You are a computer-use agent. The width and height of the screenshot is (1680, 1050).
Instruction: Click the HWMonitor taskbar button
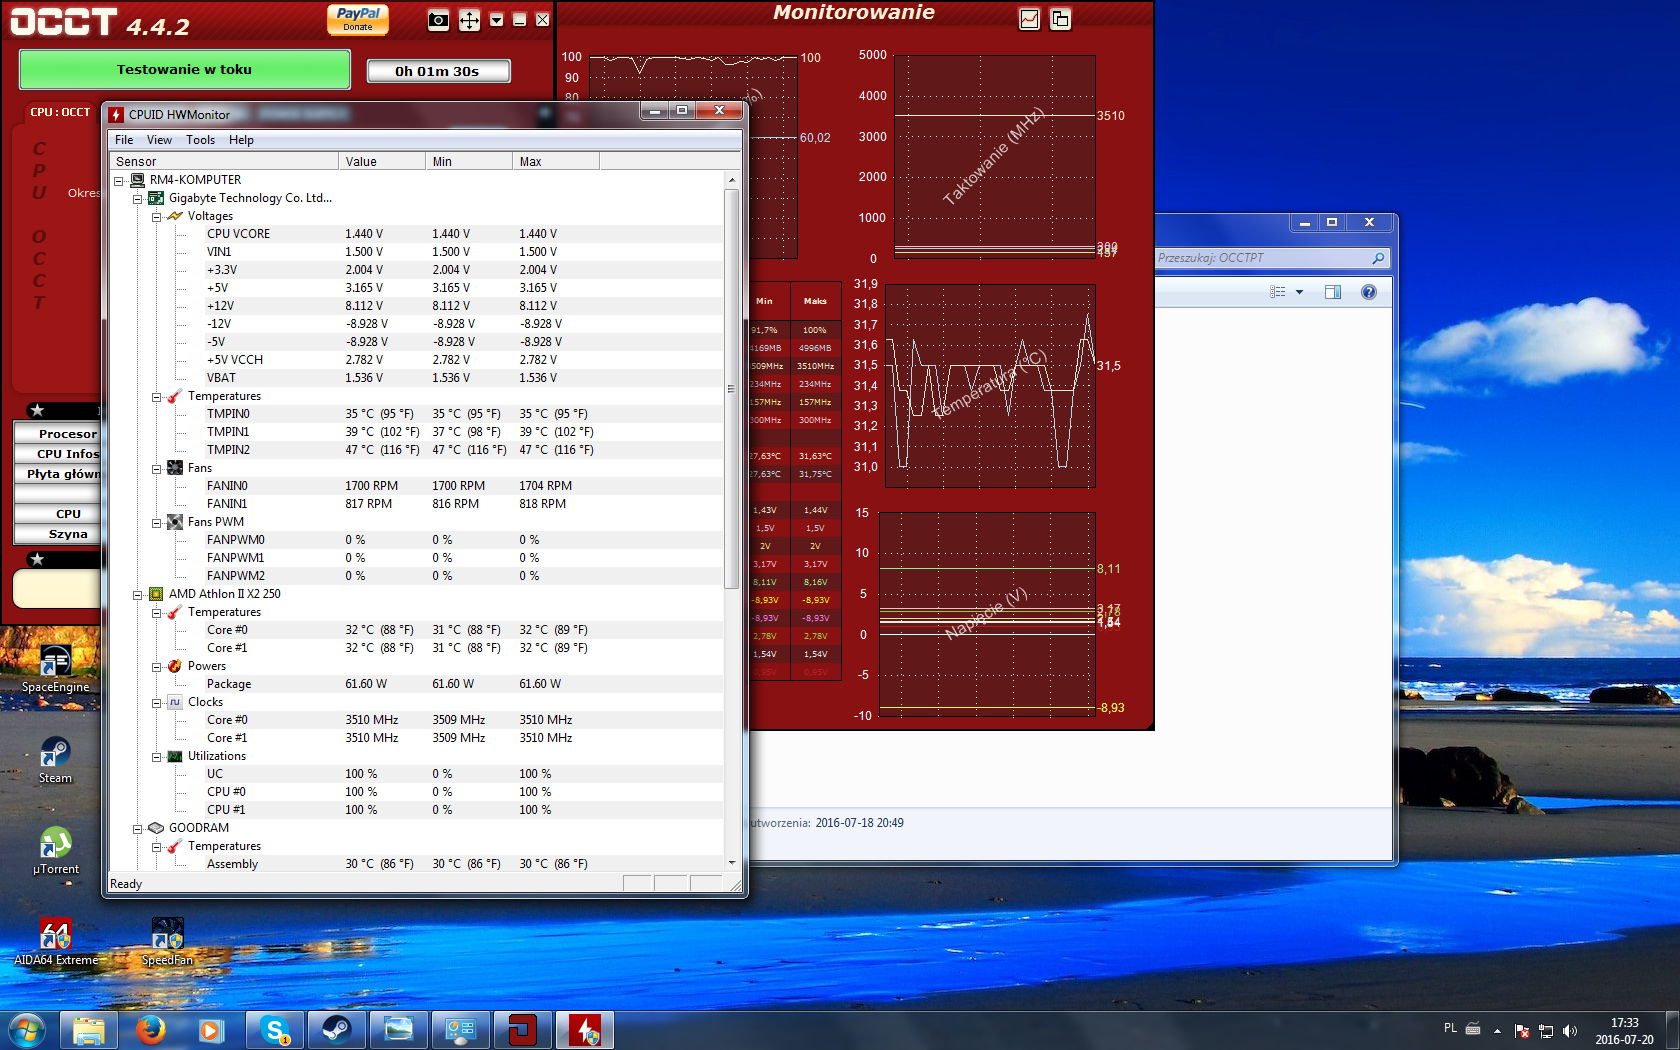(x=585, y=1030)
